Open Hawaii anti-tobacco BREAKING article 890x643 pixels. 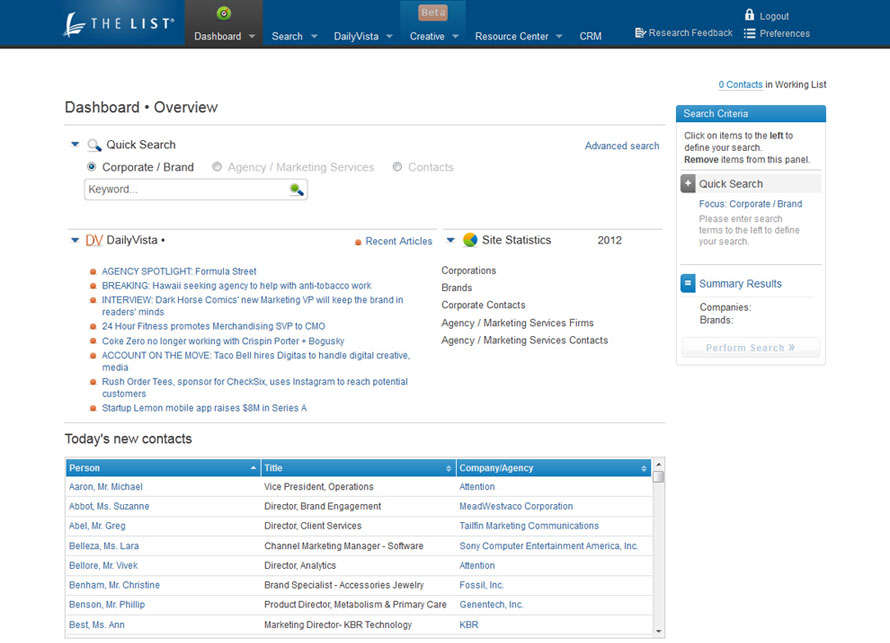click(236, 285)
